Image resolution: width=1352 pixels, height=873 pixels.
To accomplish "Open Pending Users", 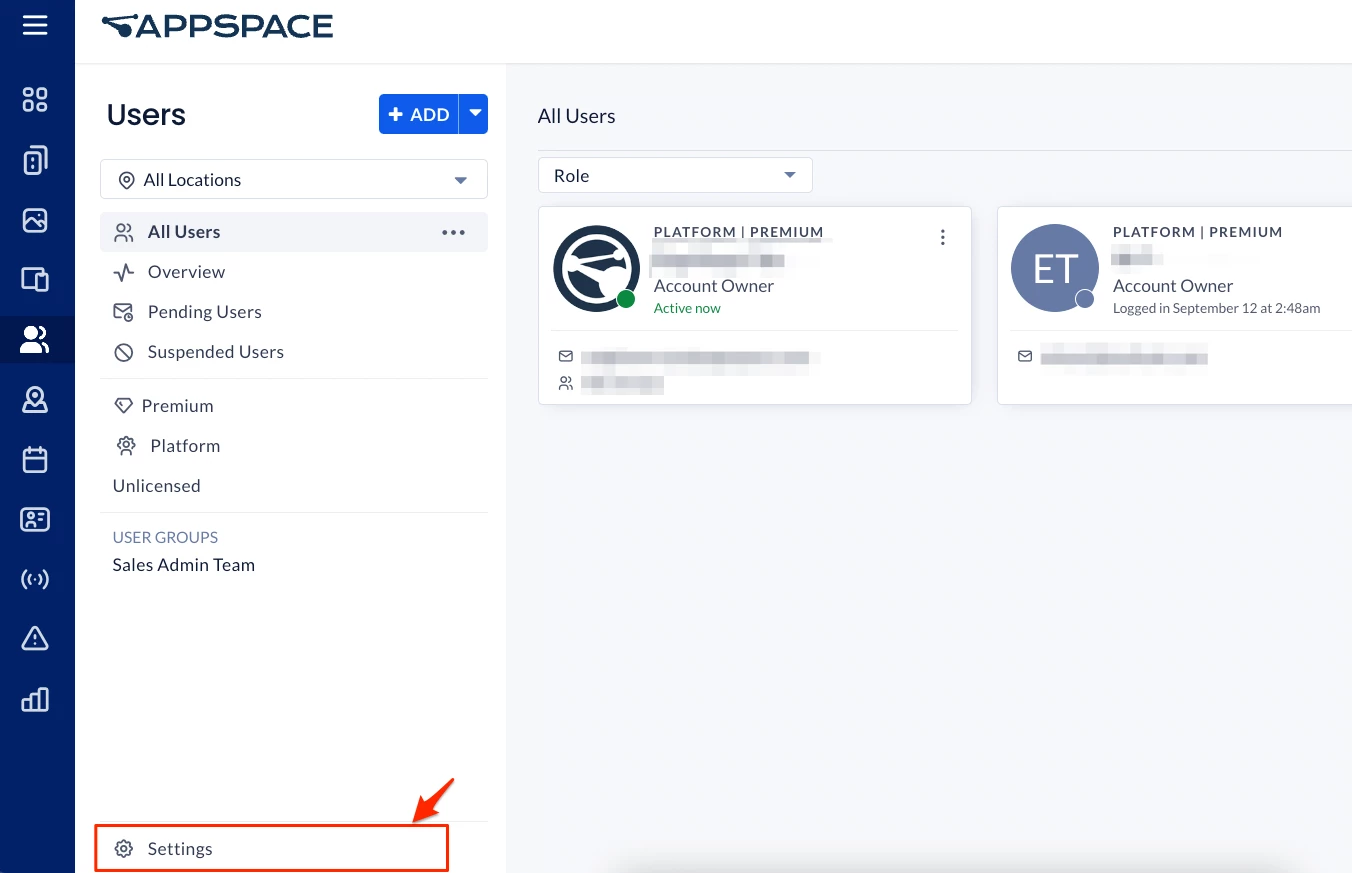I will click(204, 312).
